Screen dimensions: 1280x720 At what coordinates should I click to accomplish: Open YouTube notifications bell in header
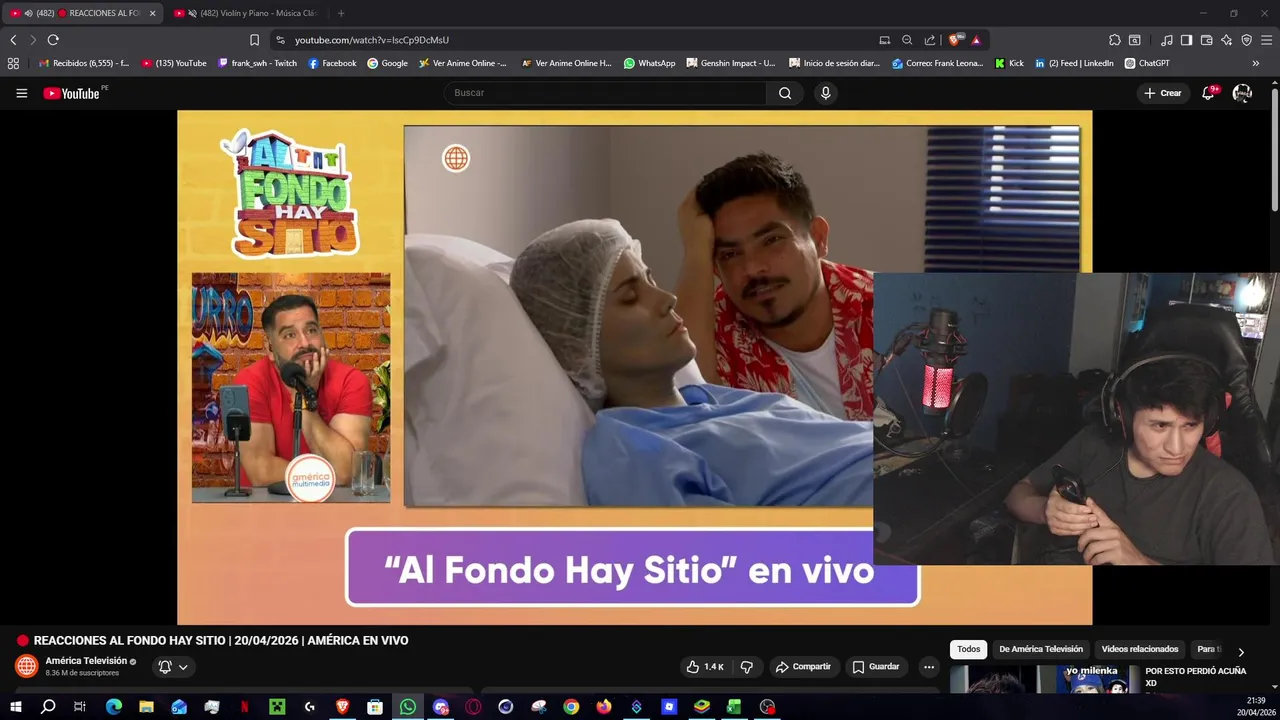1208,93
